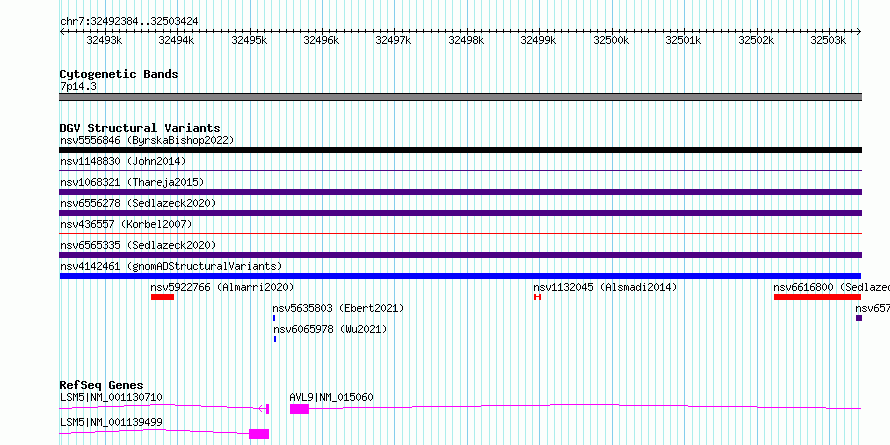The image size is (890, 445).
Task: Click the nsv5922766 (Almarri2020) label
Action: coord(222,288)
